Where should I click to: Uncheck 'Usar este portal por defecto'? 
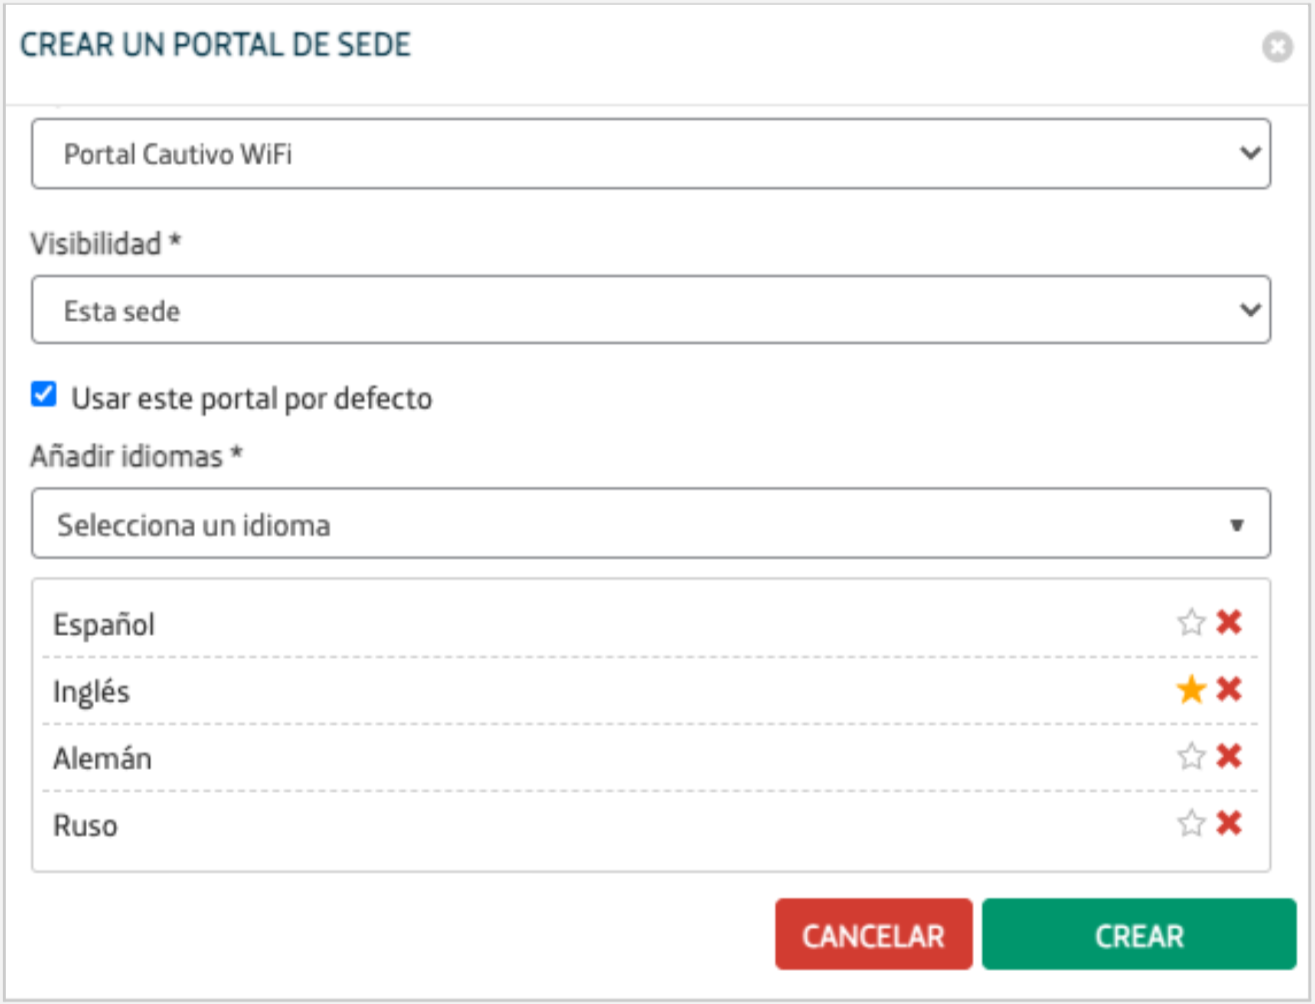[x=44, y=395]
